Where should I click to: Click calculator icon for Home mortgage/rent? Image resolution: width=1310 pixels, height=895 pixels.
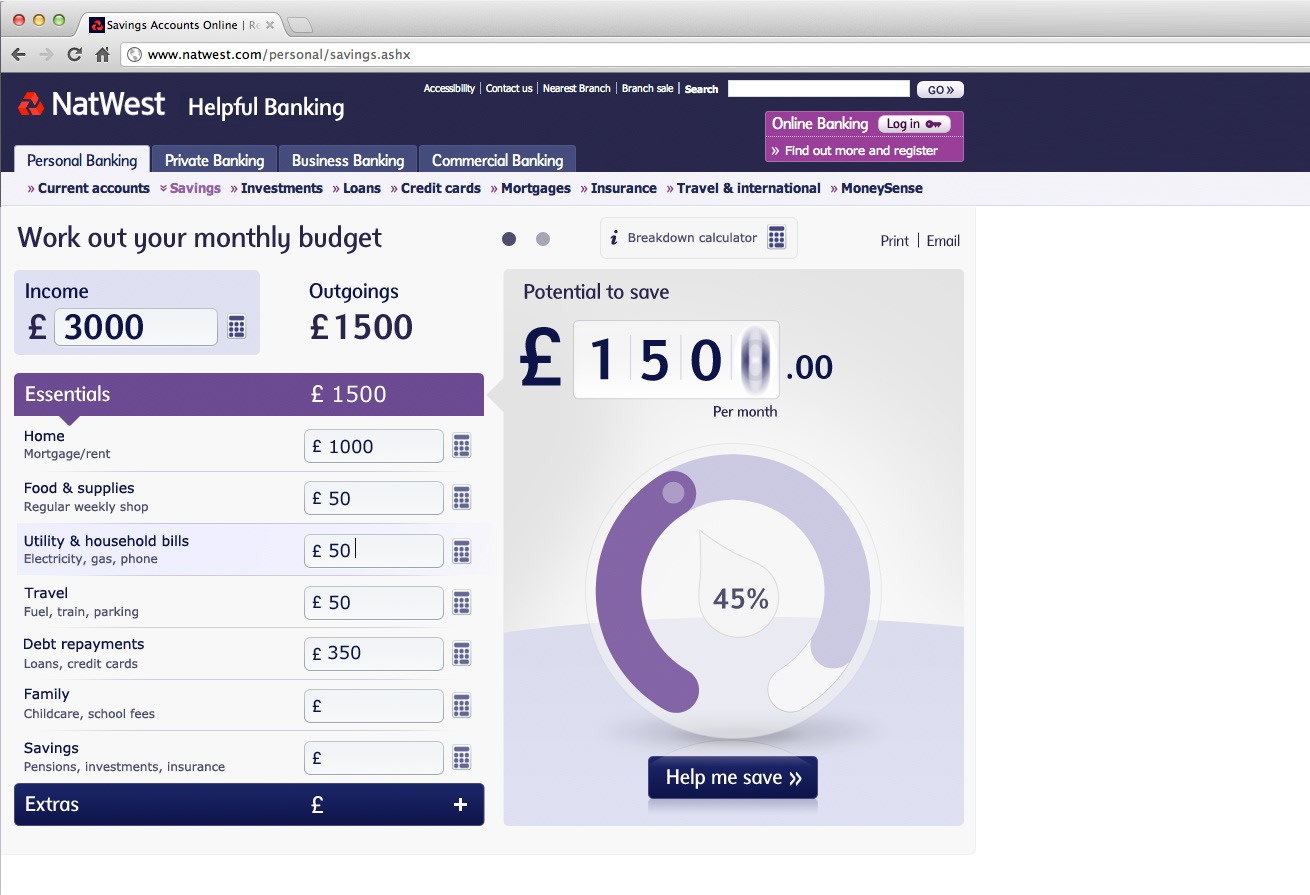coord(461,446)
